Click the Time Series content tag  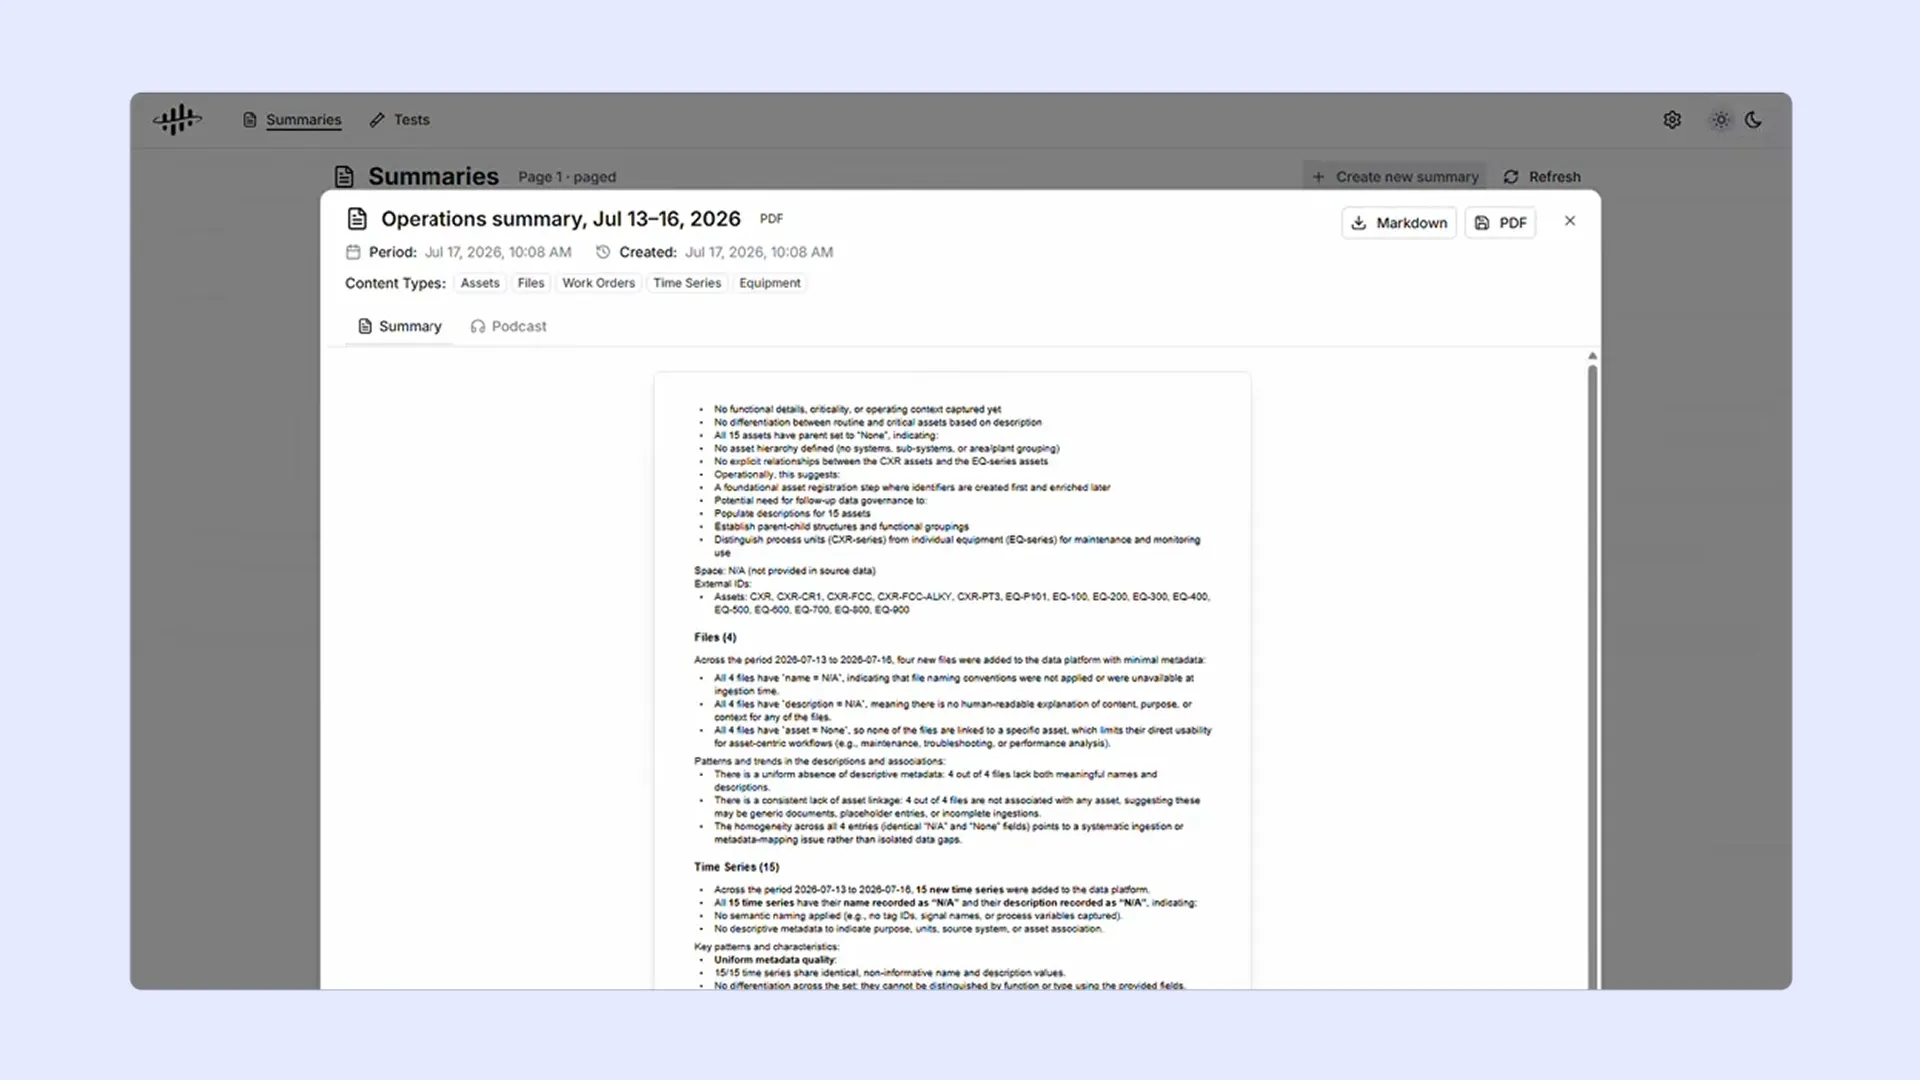pos(687,283)
